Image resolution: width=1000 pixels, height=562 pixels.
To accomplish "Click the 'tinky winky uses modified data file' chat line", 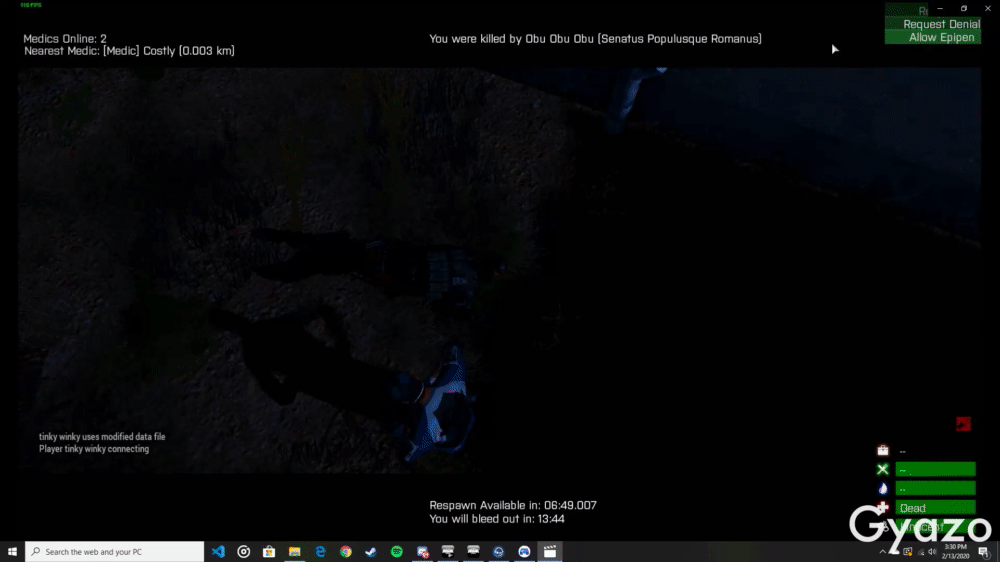I will [x=102, y=437].
